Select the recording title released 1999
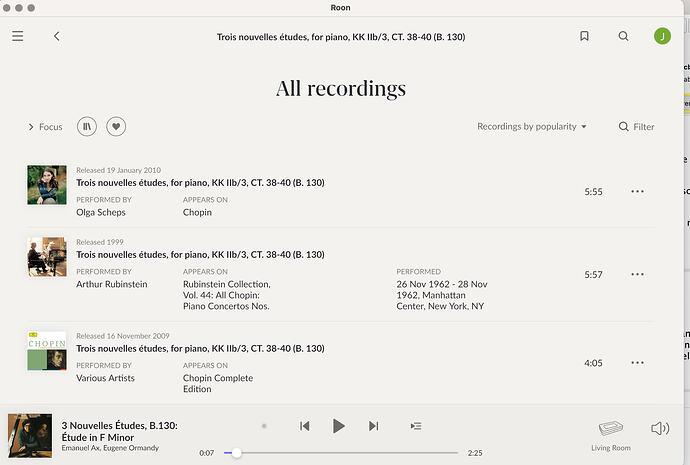 pyautogui.click(x=200, y=255)
